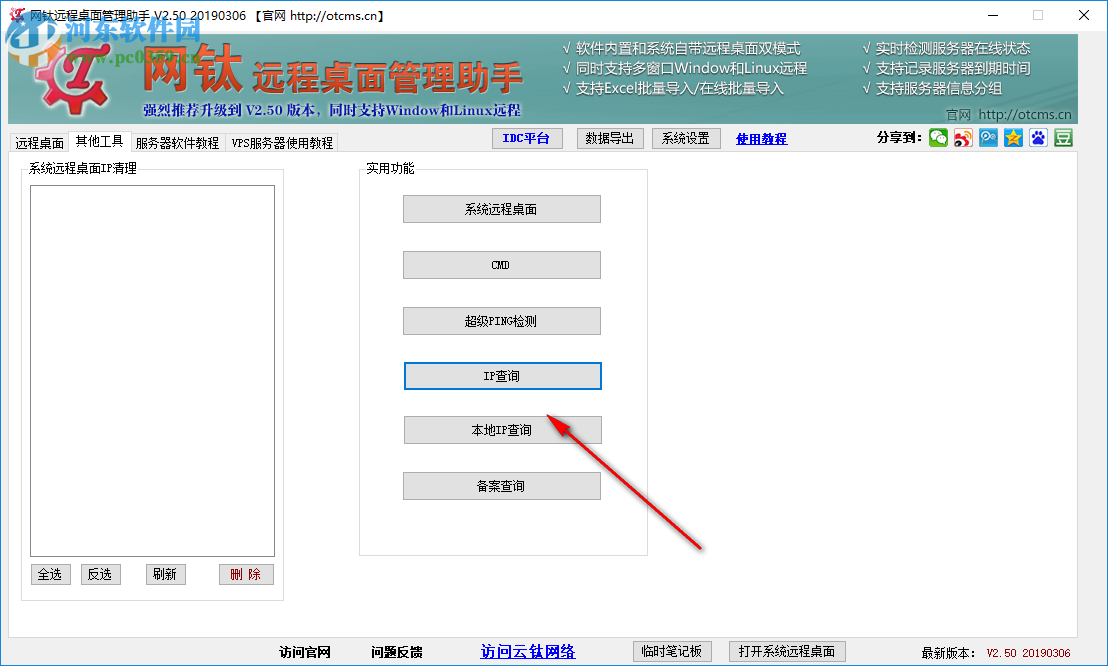Open the 使用教程 link
1108x666 pixels.
coord(761,138)
